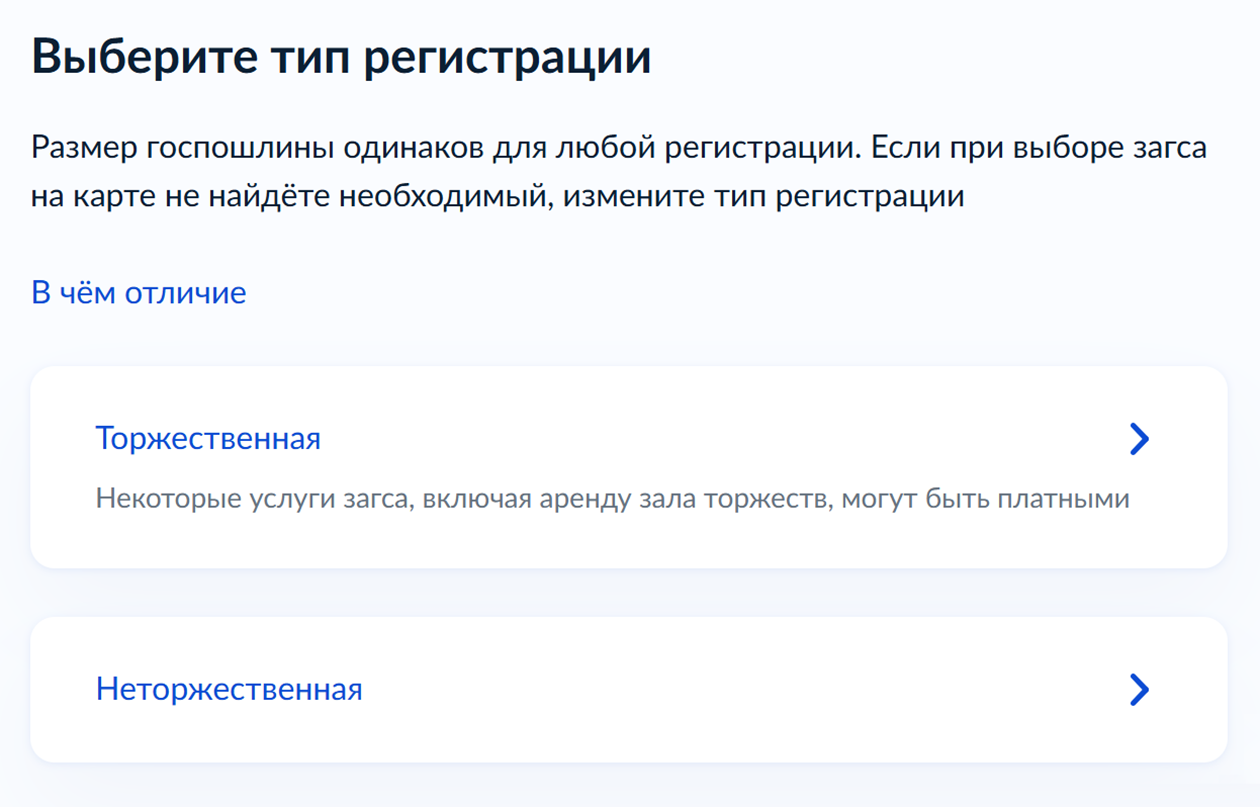Proceed with the non-ceremonial registration card
The width and height of the screenshot is (1260, 807).
click(x=630, y=688)
